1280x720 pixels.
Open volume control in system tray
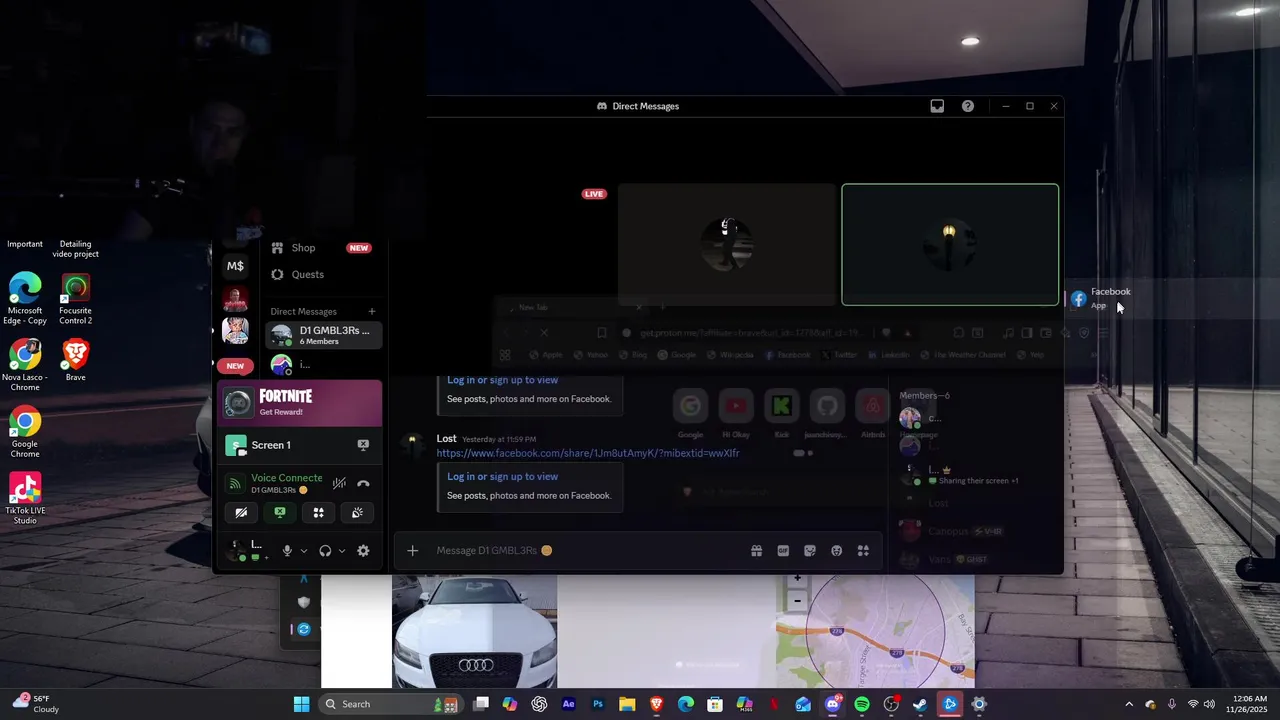point(1210,704)
